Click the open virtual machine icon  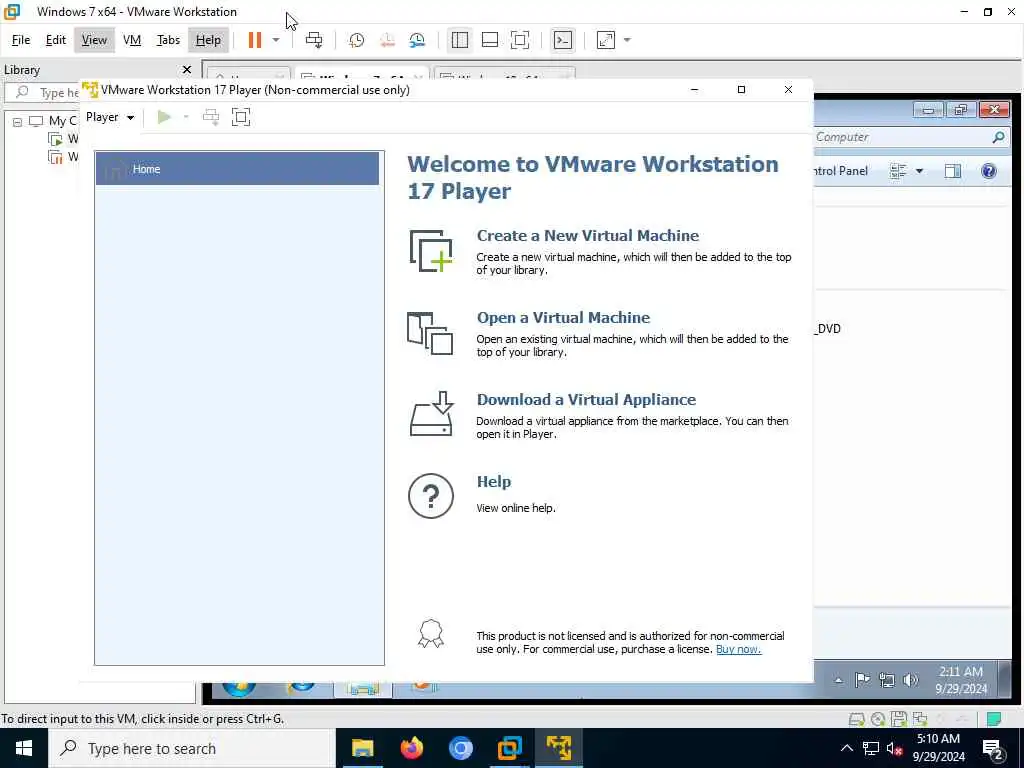[430, 333]
